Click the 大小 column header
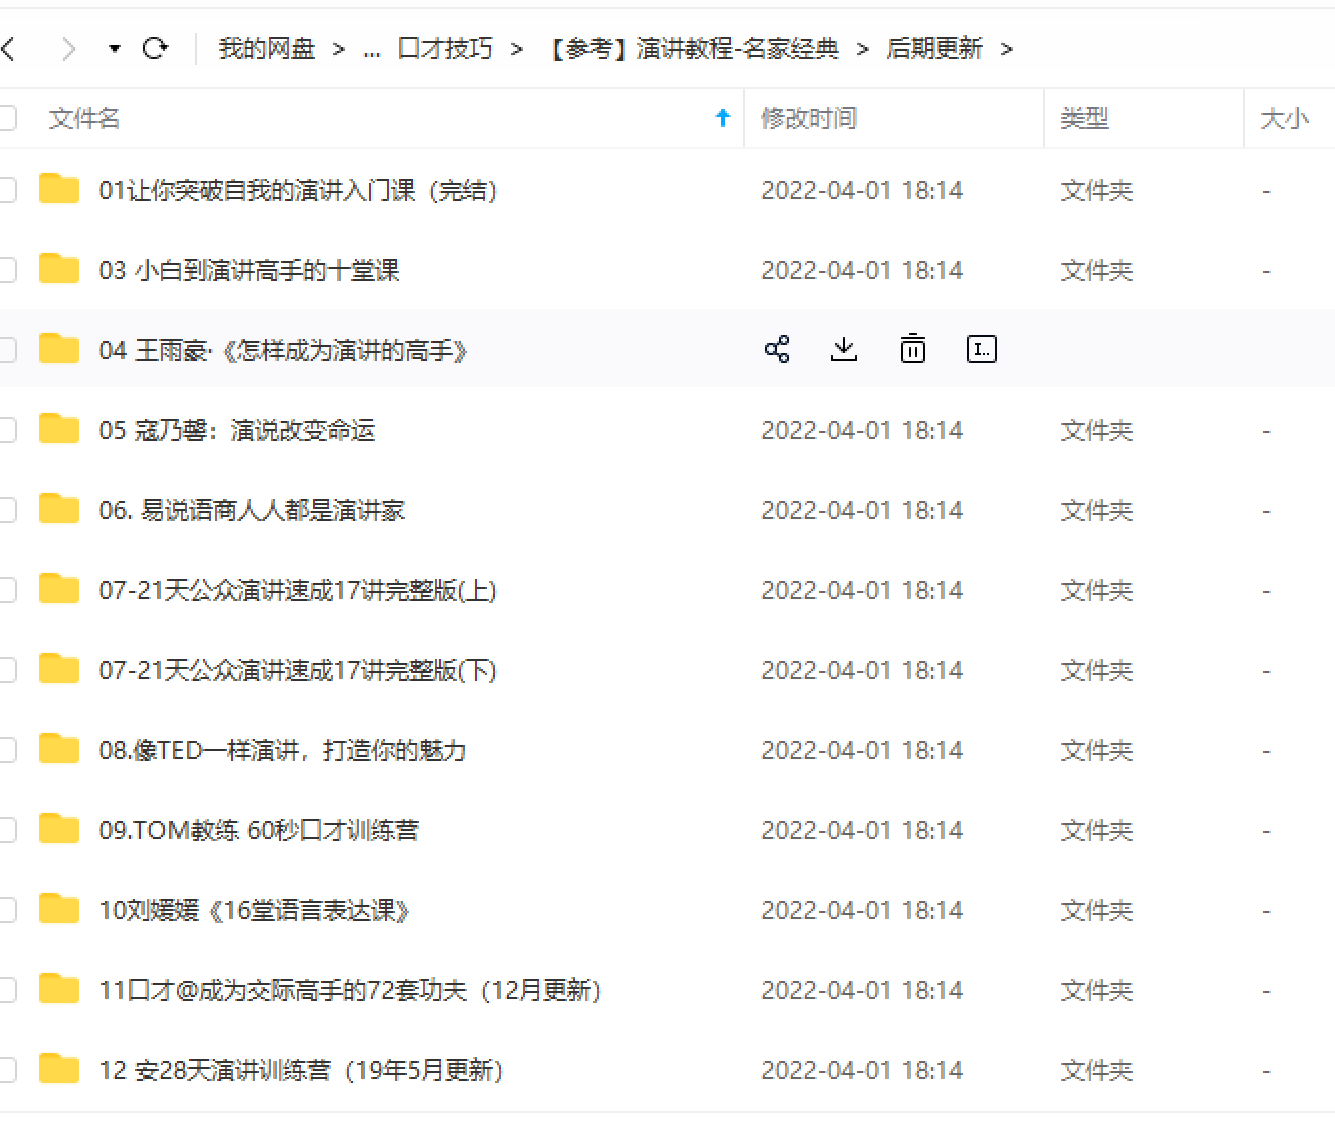 [x=1284, y=118]
